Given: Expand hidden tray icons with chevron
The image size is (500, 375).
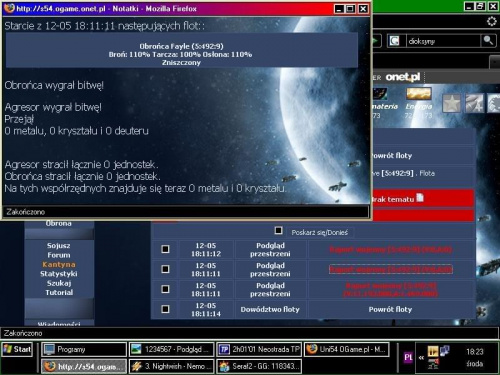Looking at the screenshot, I should pyautogui.click(x=421, y=357).
